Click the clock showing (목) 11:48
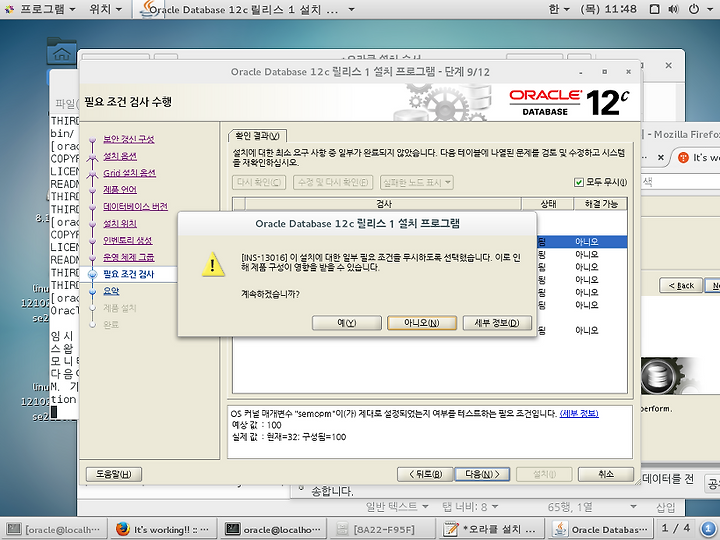 [608, 9]
